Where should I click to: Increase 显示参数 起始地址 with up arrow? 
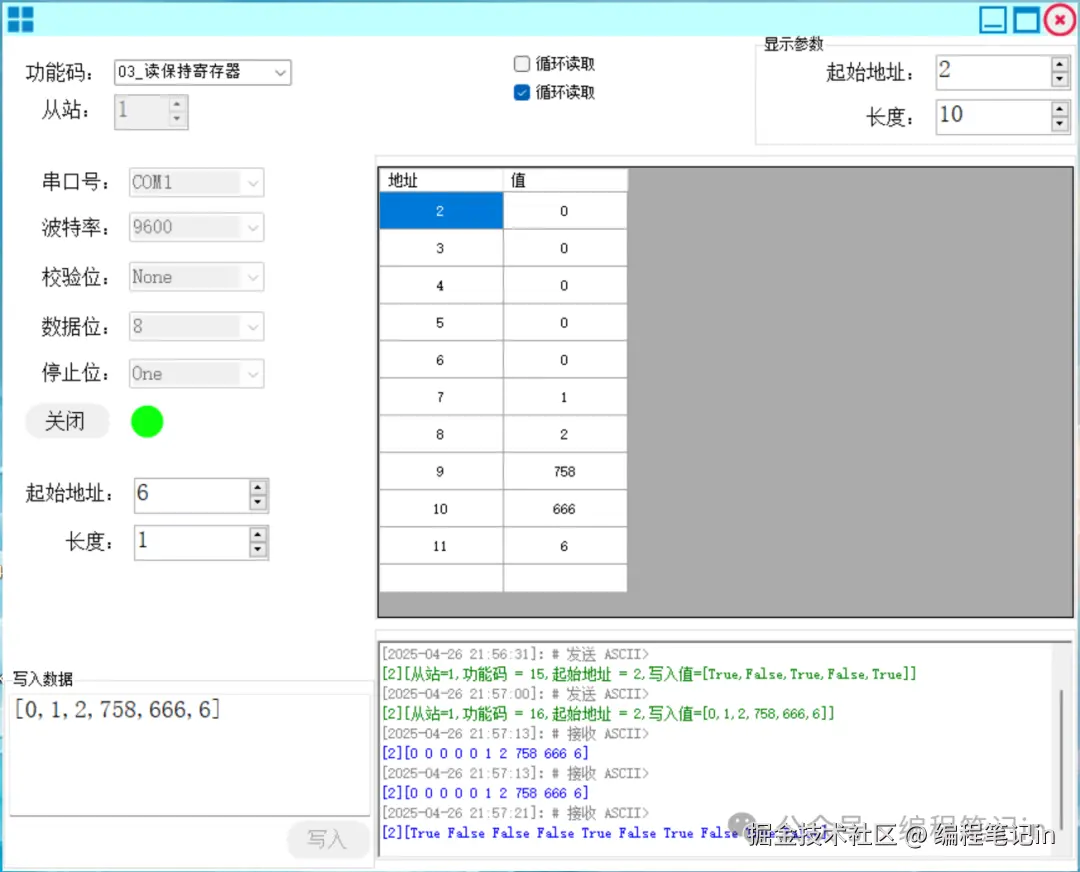1059,65
